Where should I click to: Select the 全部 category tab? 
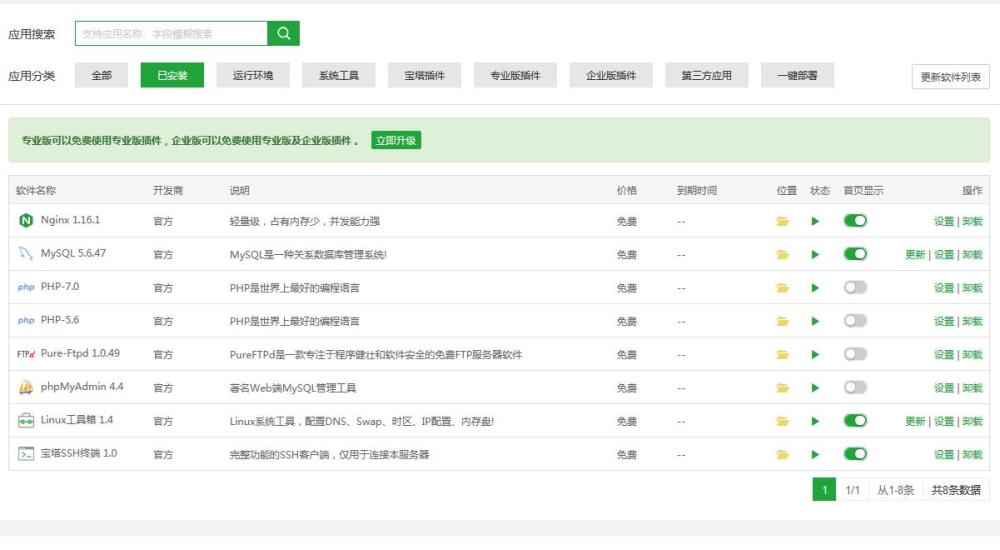click(x=101, y=75)
